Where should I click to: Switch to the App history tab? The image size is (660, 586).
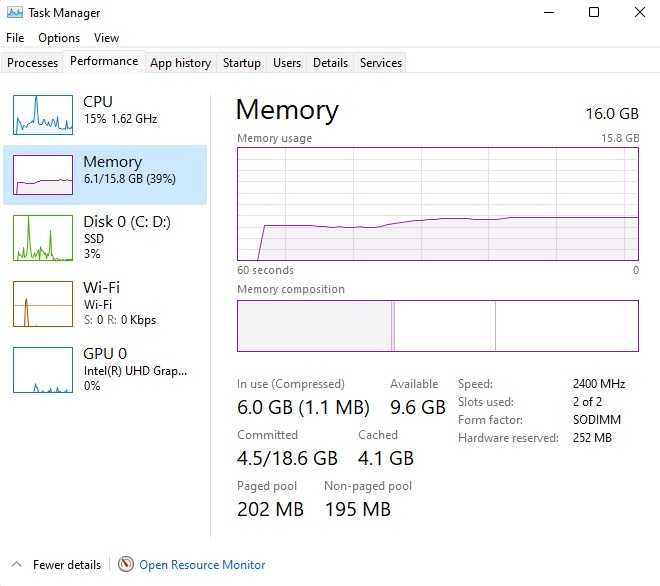pyautogui.click(x=180, y=63)
